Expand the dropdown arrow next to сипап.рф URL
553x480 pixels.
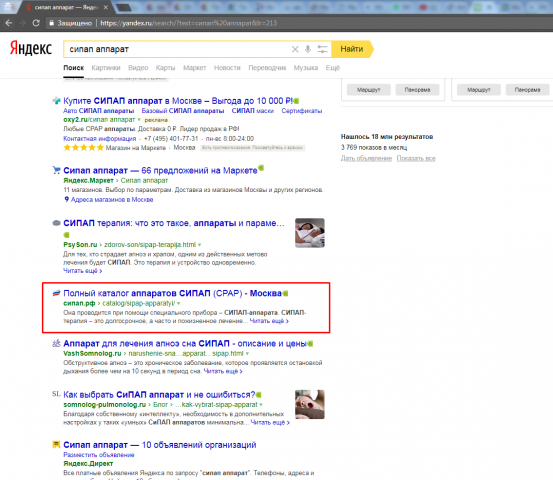179,303
